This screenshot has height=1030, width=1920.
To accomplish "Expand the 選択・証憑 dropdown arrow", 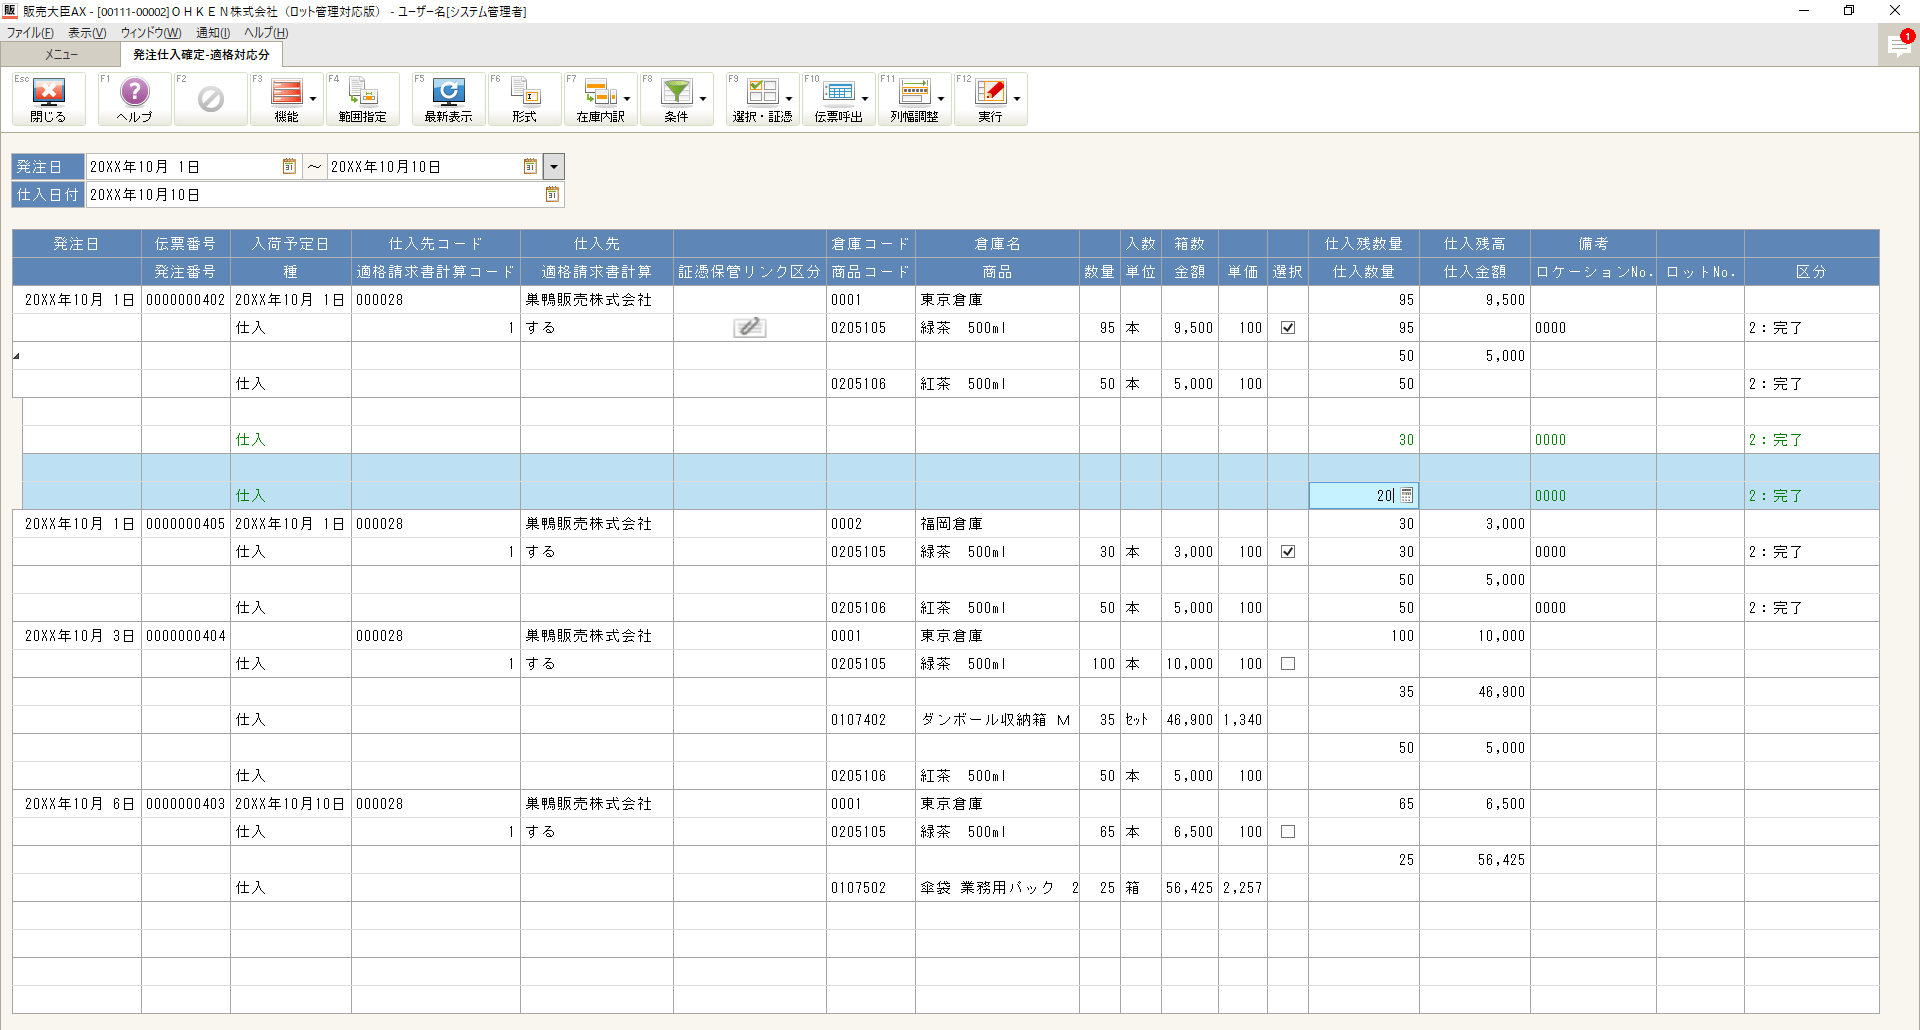I will [789, 99].
